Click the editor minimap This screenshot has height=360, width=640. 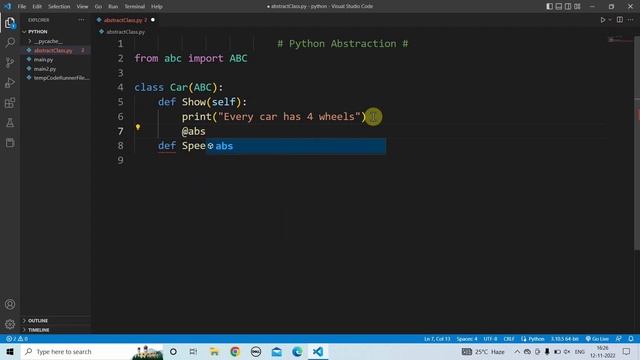(x=620, y=40)
